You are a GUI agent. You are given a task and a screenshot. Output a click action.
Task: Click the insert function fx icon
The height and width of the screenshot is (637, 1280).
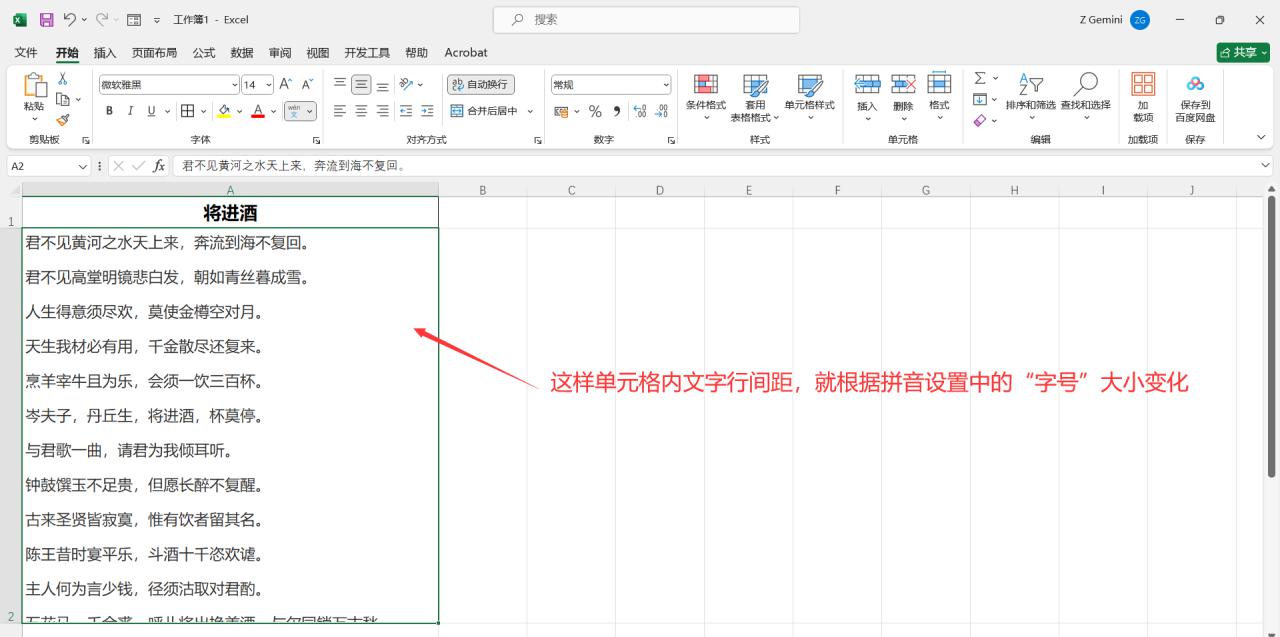[x=159, y=166]
